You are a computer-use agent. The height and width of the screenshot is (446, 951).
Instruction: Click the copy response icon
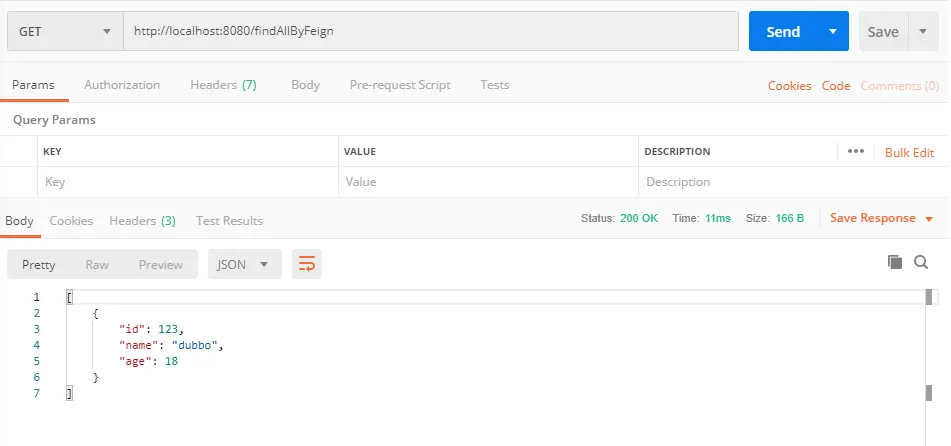point(895,262)
